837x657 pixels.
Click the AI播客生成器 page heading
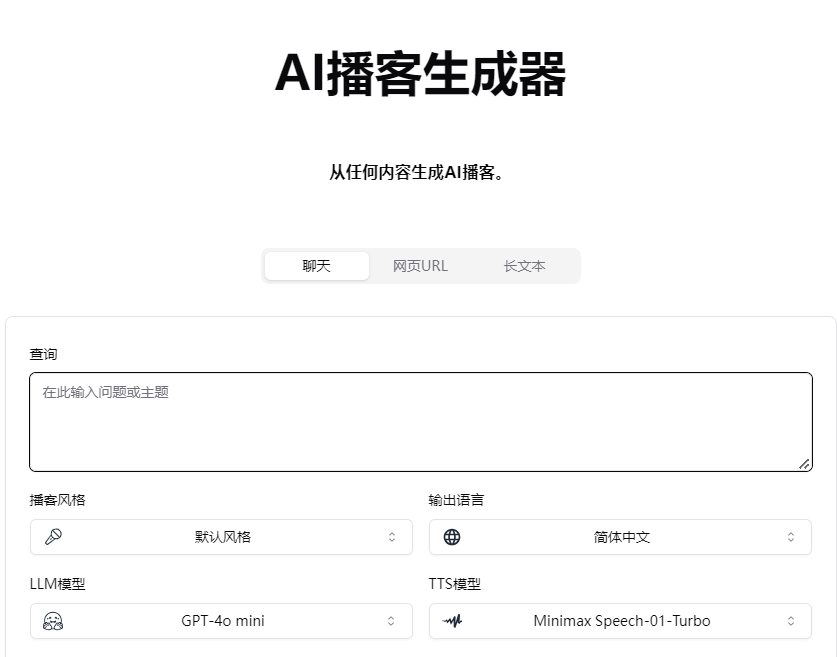pyautogui.click(x=420, y=74)
